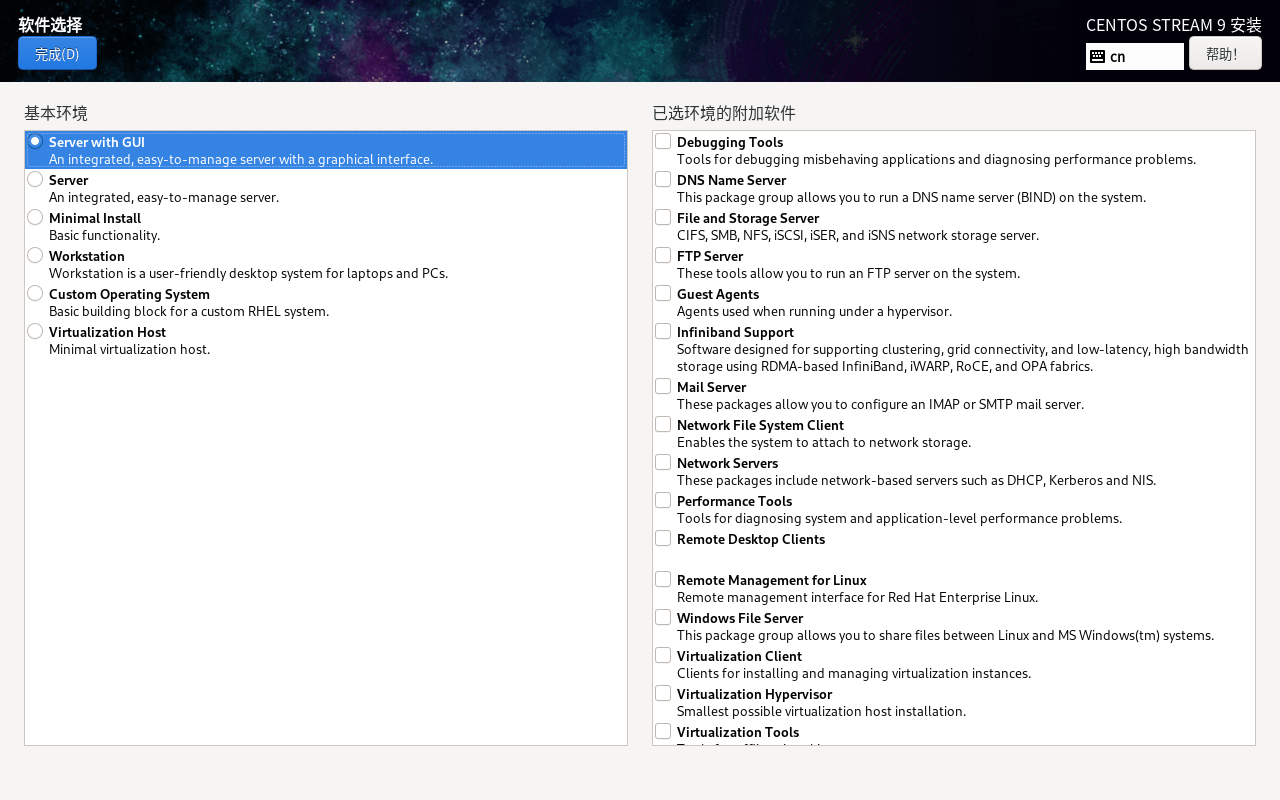Check the Network File System Client checkbox
The height and width of the screenshot is (800, 1280).
point(663,424)
